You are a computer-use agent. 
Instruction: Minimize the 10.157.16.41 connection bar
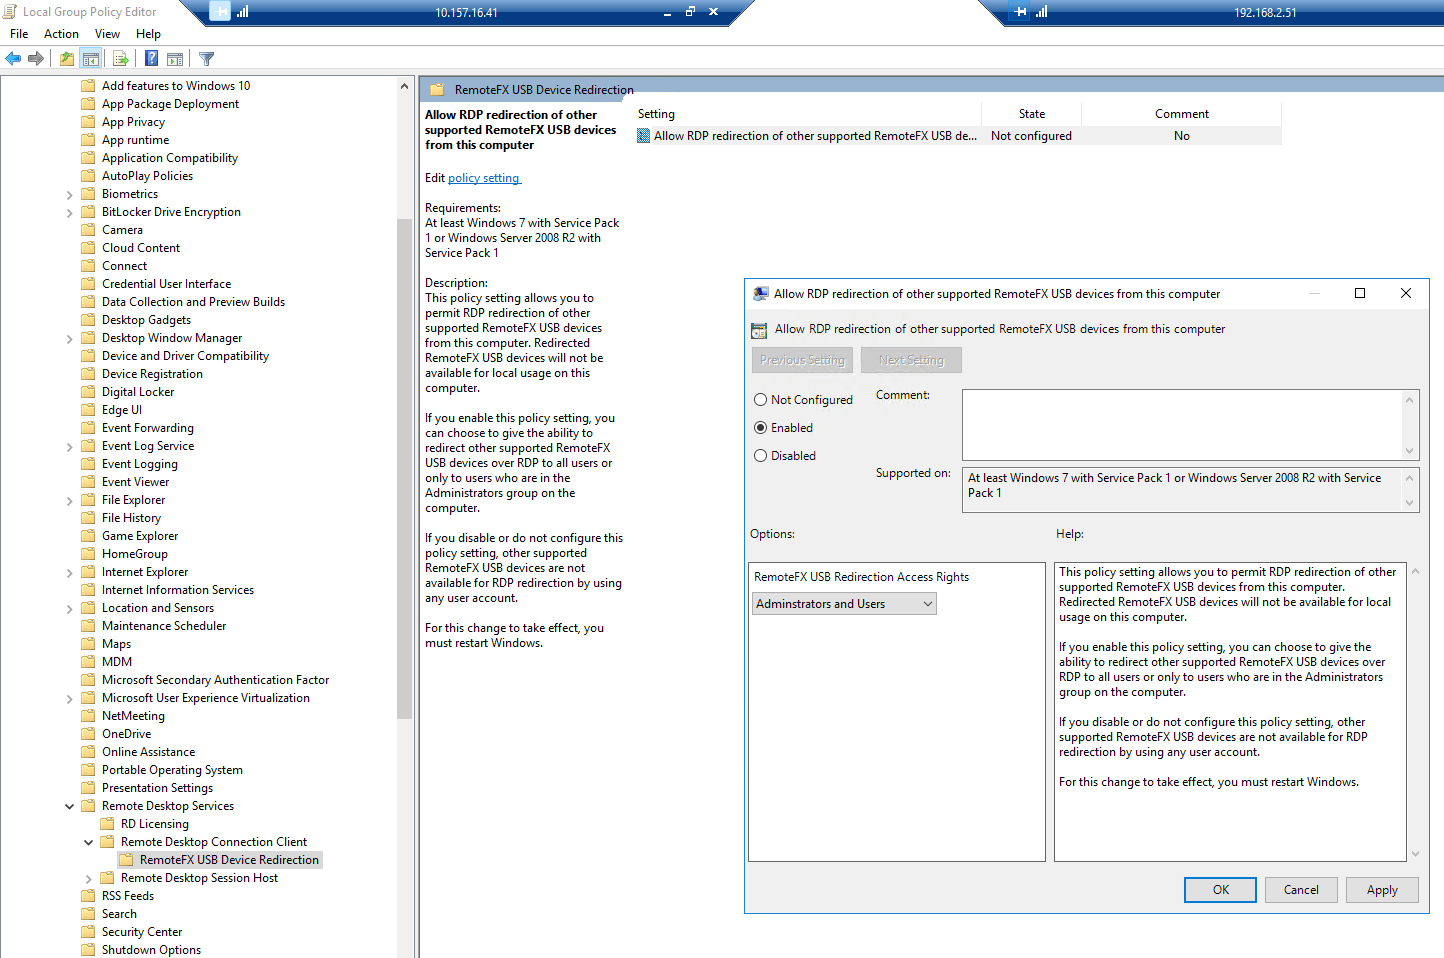click(x=668, y=13)
